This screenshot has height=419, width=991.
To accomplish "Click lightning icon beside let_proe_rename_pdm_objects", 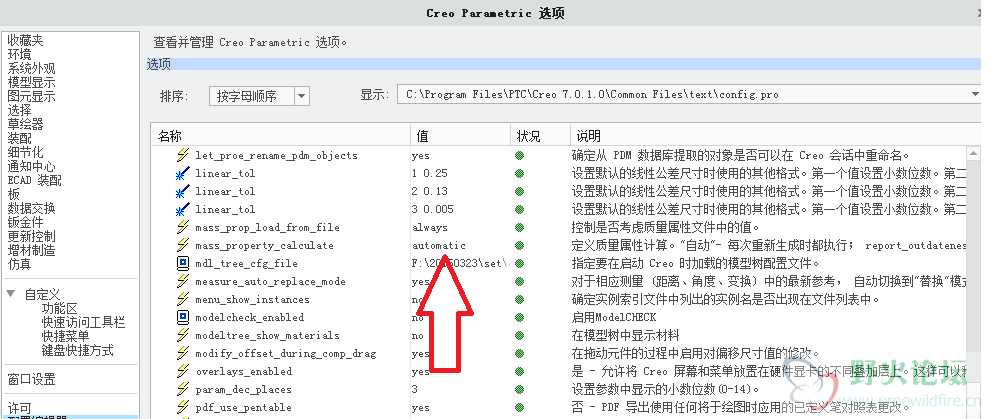I will 183,155.
